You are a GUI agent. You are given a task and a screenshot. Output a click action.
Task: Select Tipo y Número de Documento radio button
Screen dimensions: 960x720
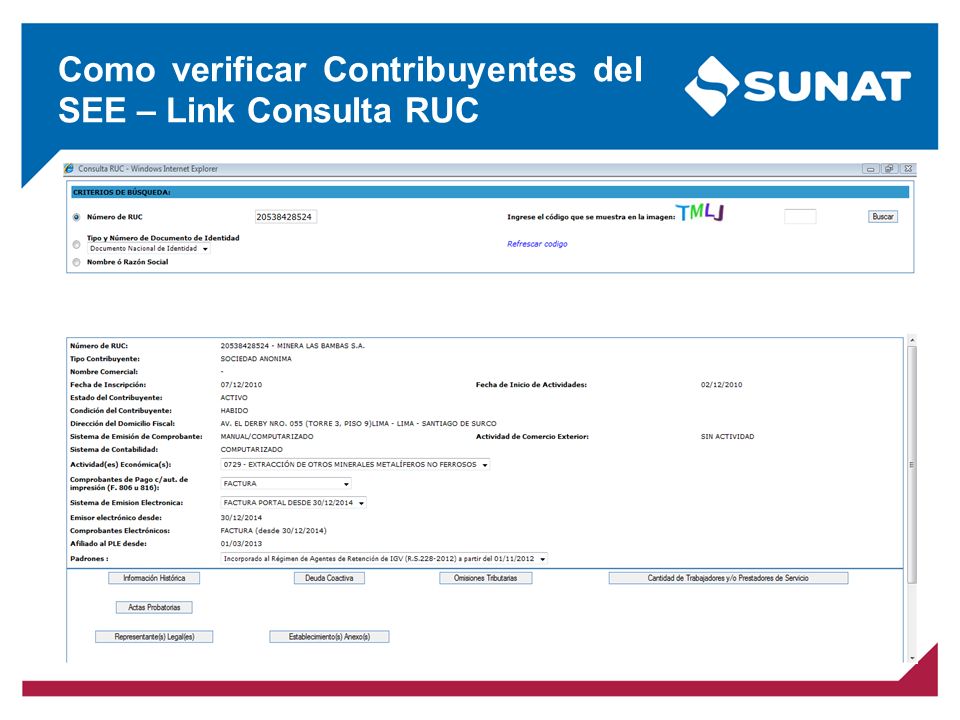pos(77,244)
